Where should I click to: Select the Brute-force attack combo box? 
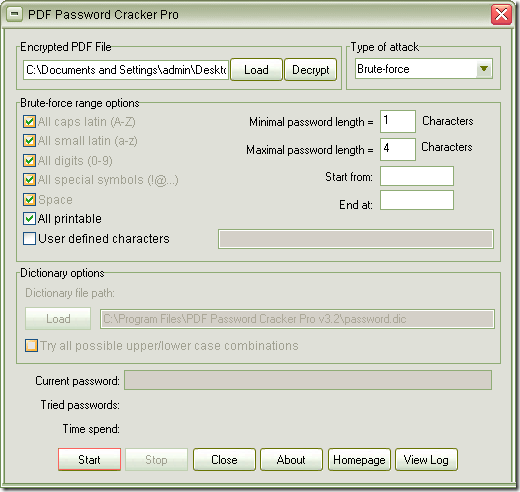coord(424,69)
